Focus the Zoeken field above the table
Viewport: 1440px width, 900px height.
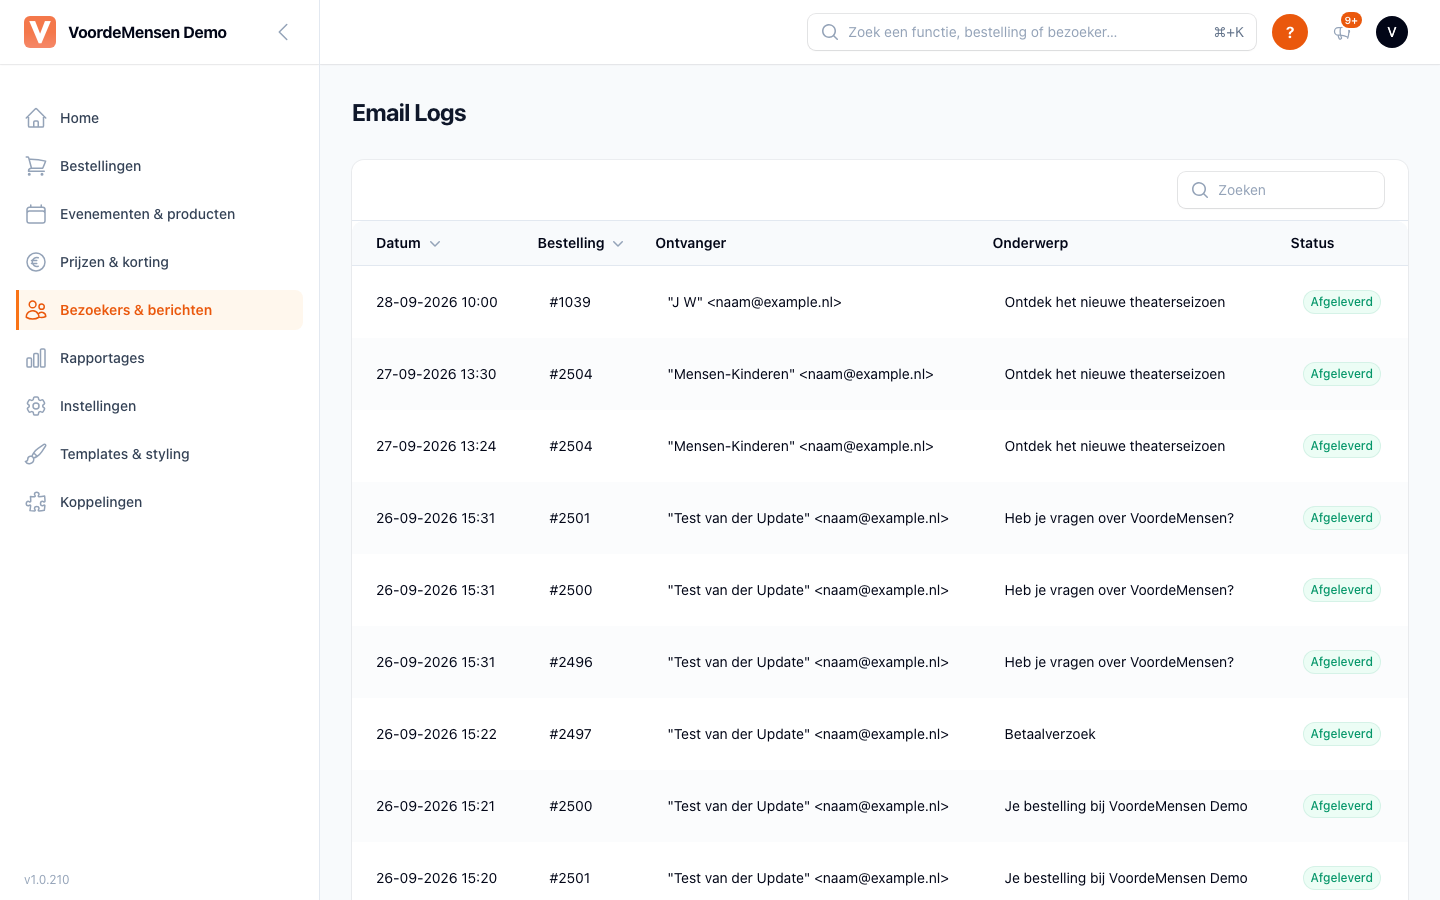pyautogui.click(x=1281, y=190)
